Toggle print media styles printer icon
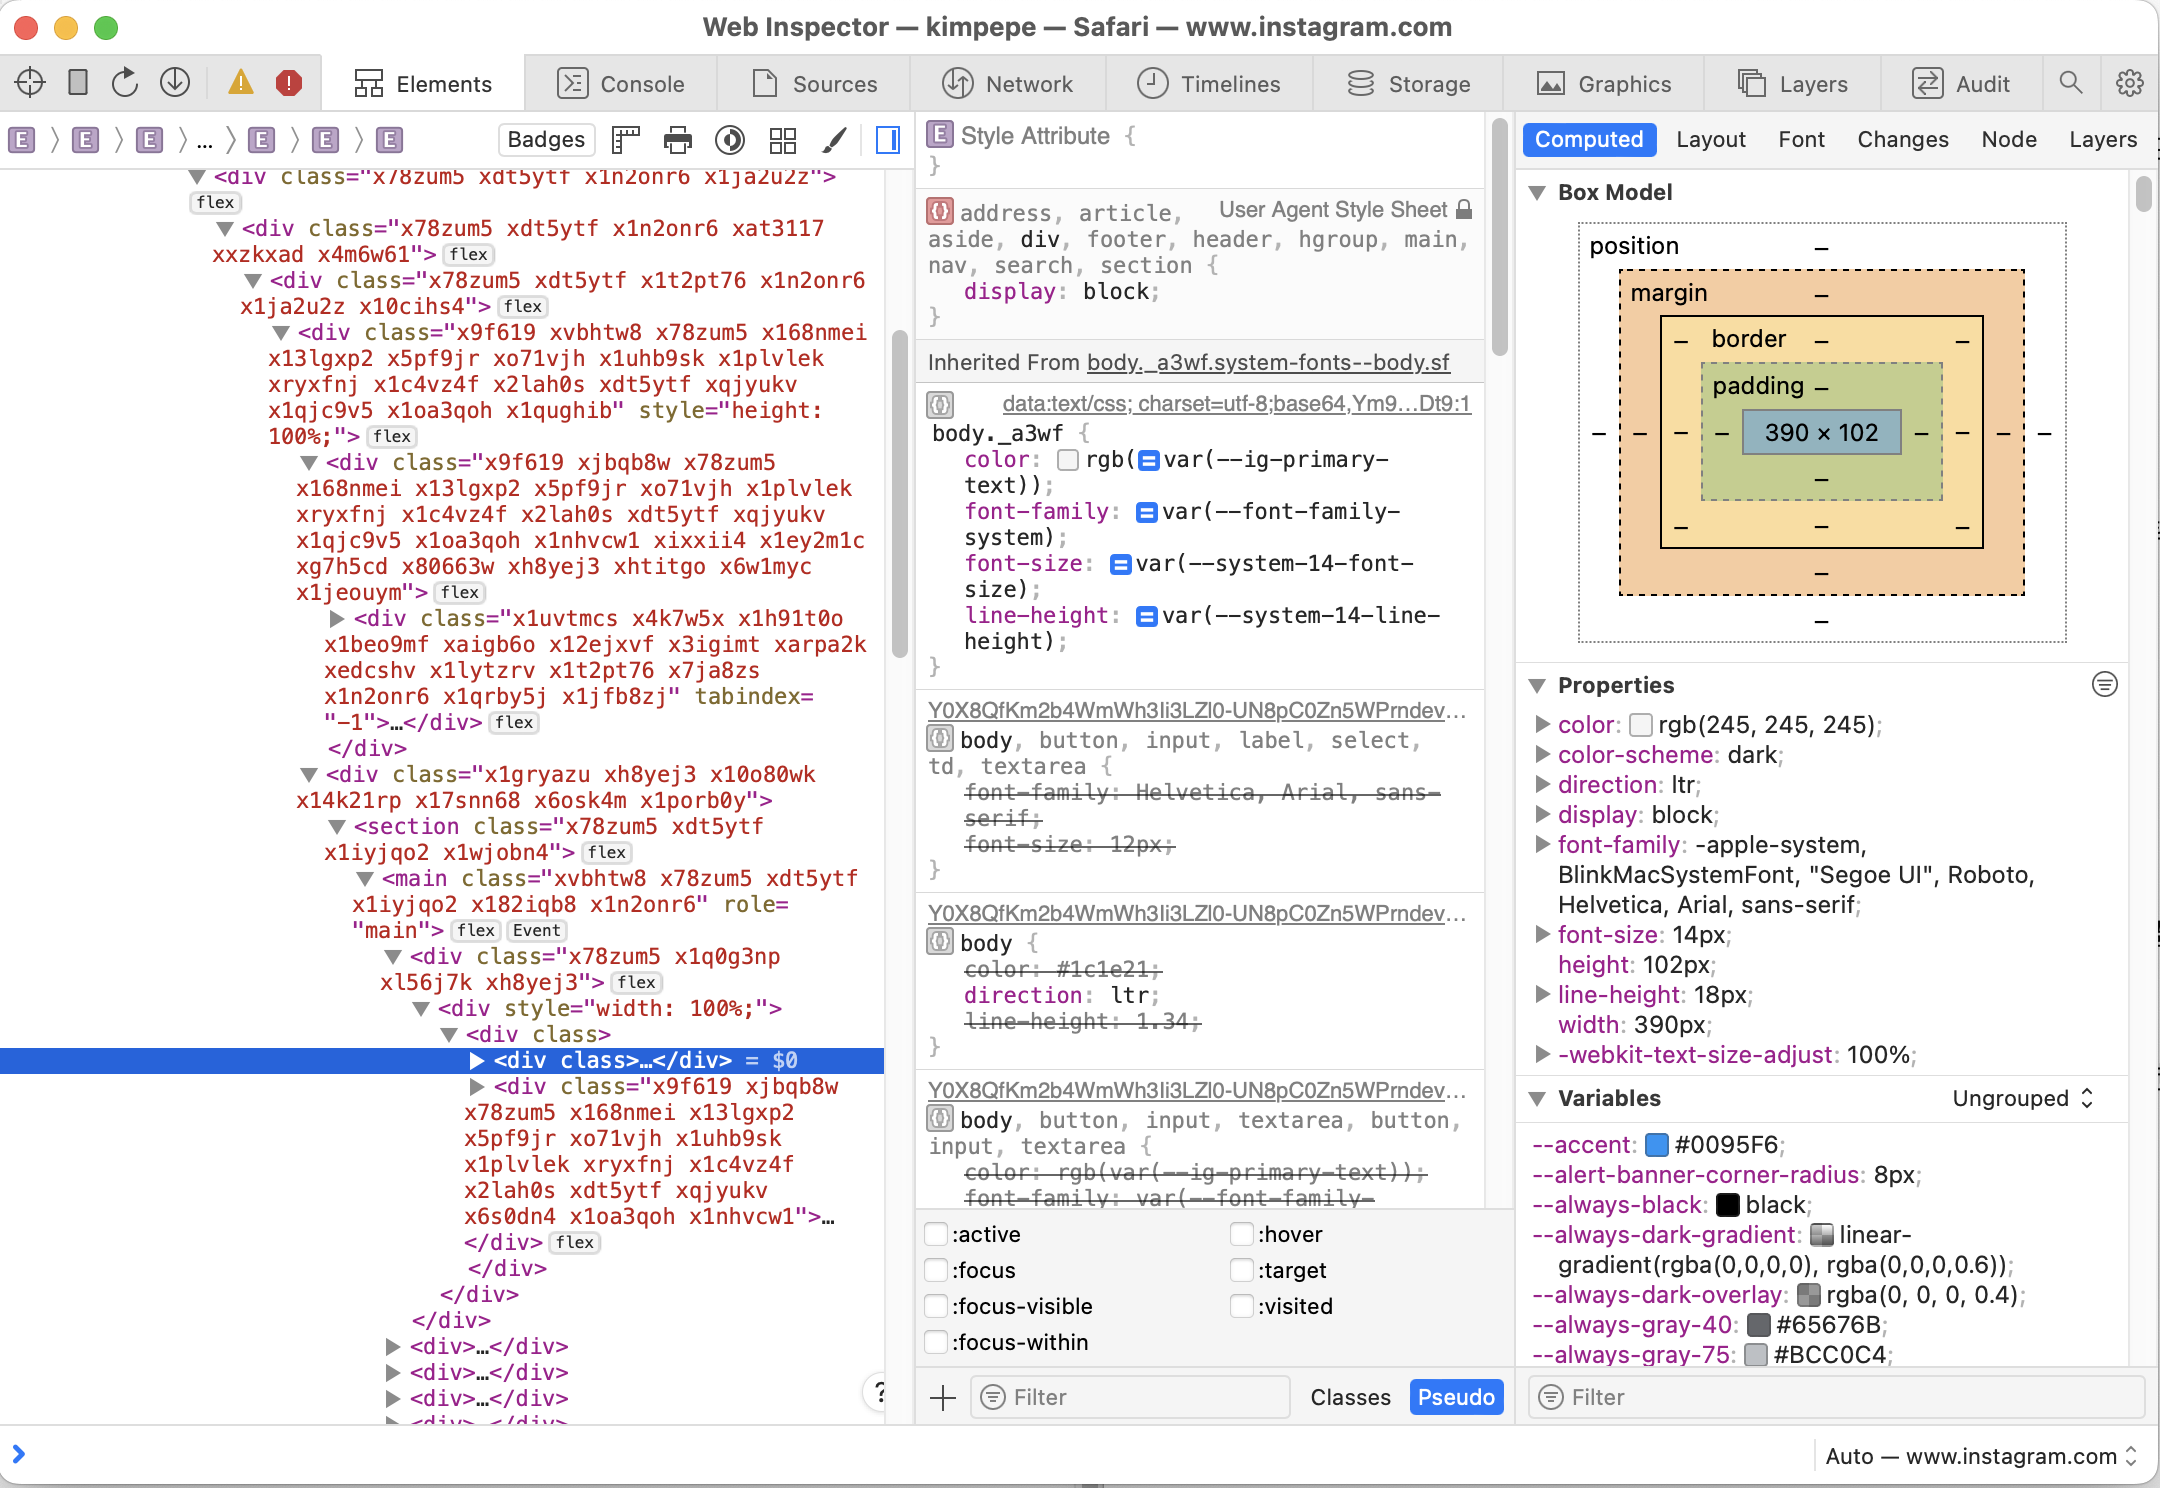Screen dimensions: 2160x1488 (x=678, y=140)
